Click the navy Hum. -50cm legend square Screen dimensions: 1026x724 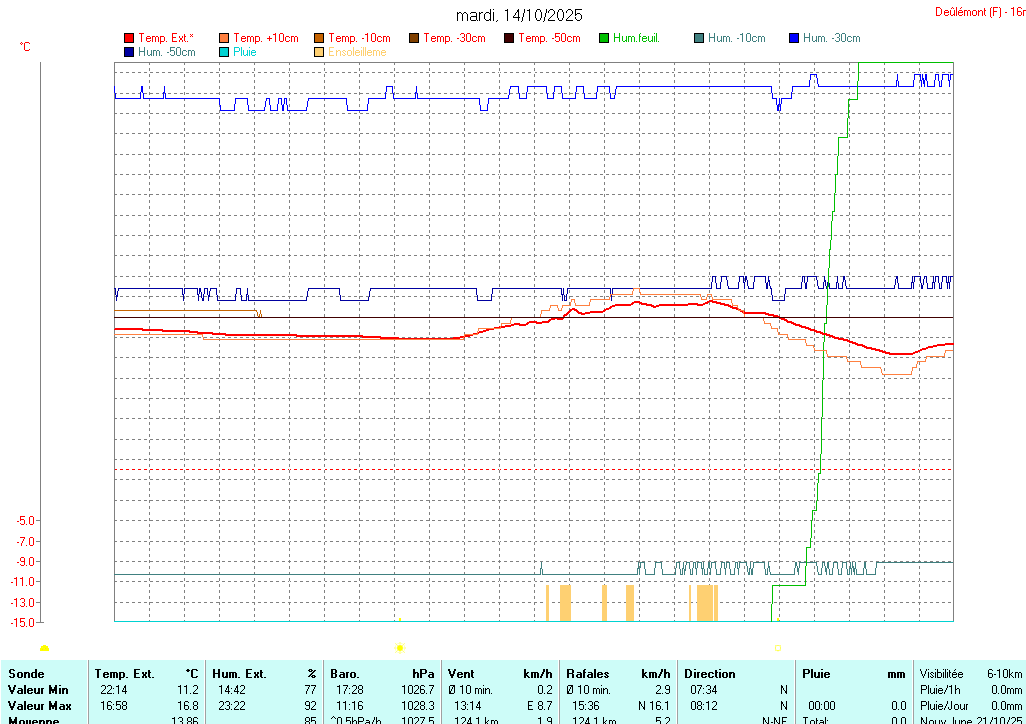click(x=129, y=51)
